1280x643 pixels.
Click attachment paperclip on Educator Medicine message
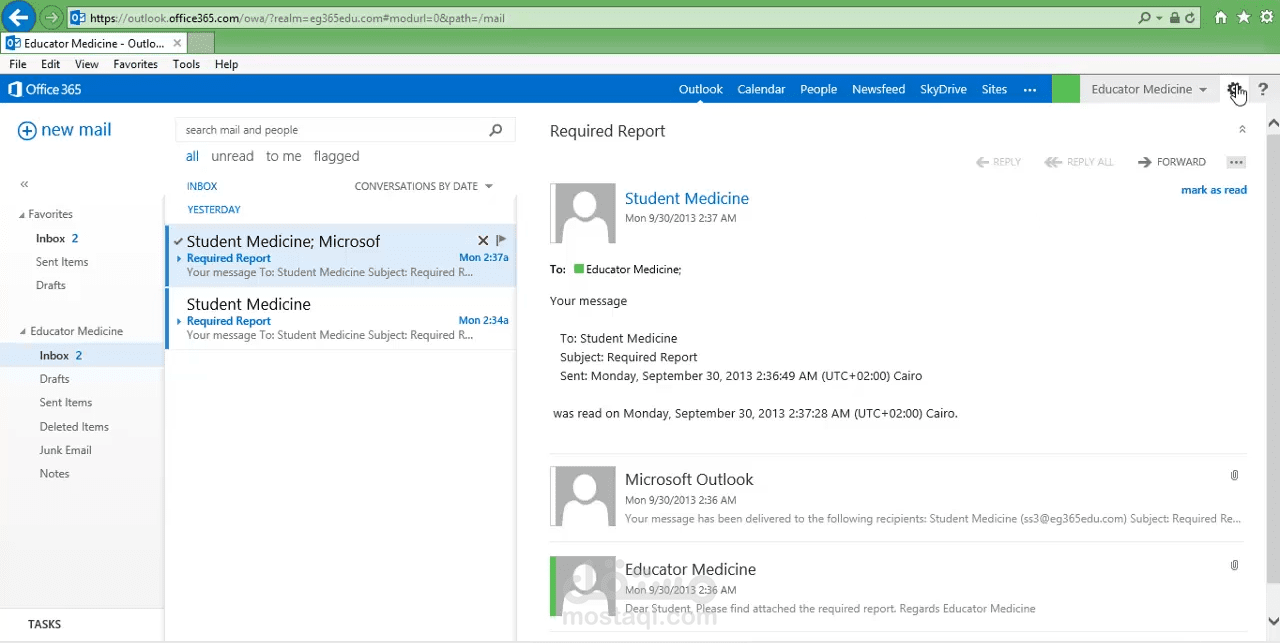point(1234,565)
